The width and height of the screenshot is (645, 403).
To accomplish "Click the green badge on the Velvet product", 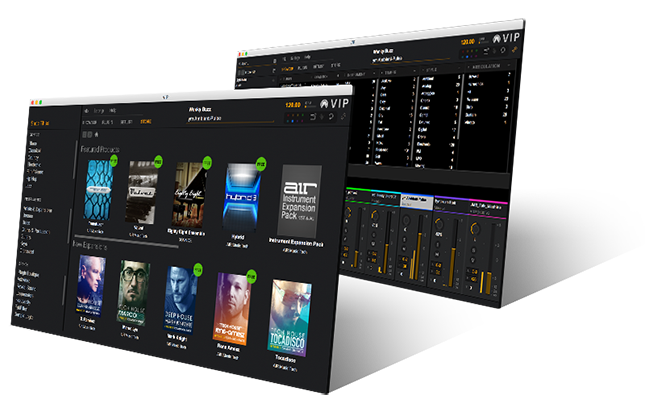I will click(157, 159).
